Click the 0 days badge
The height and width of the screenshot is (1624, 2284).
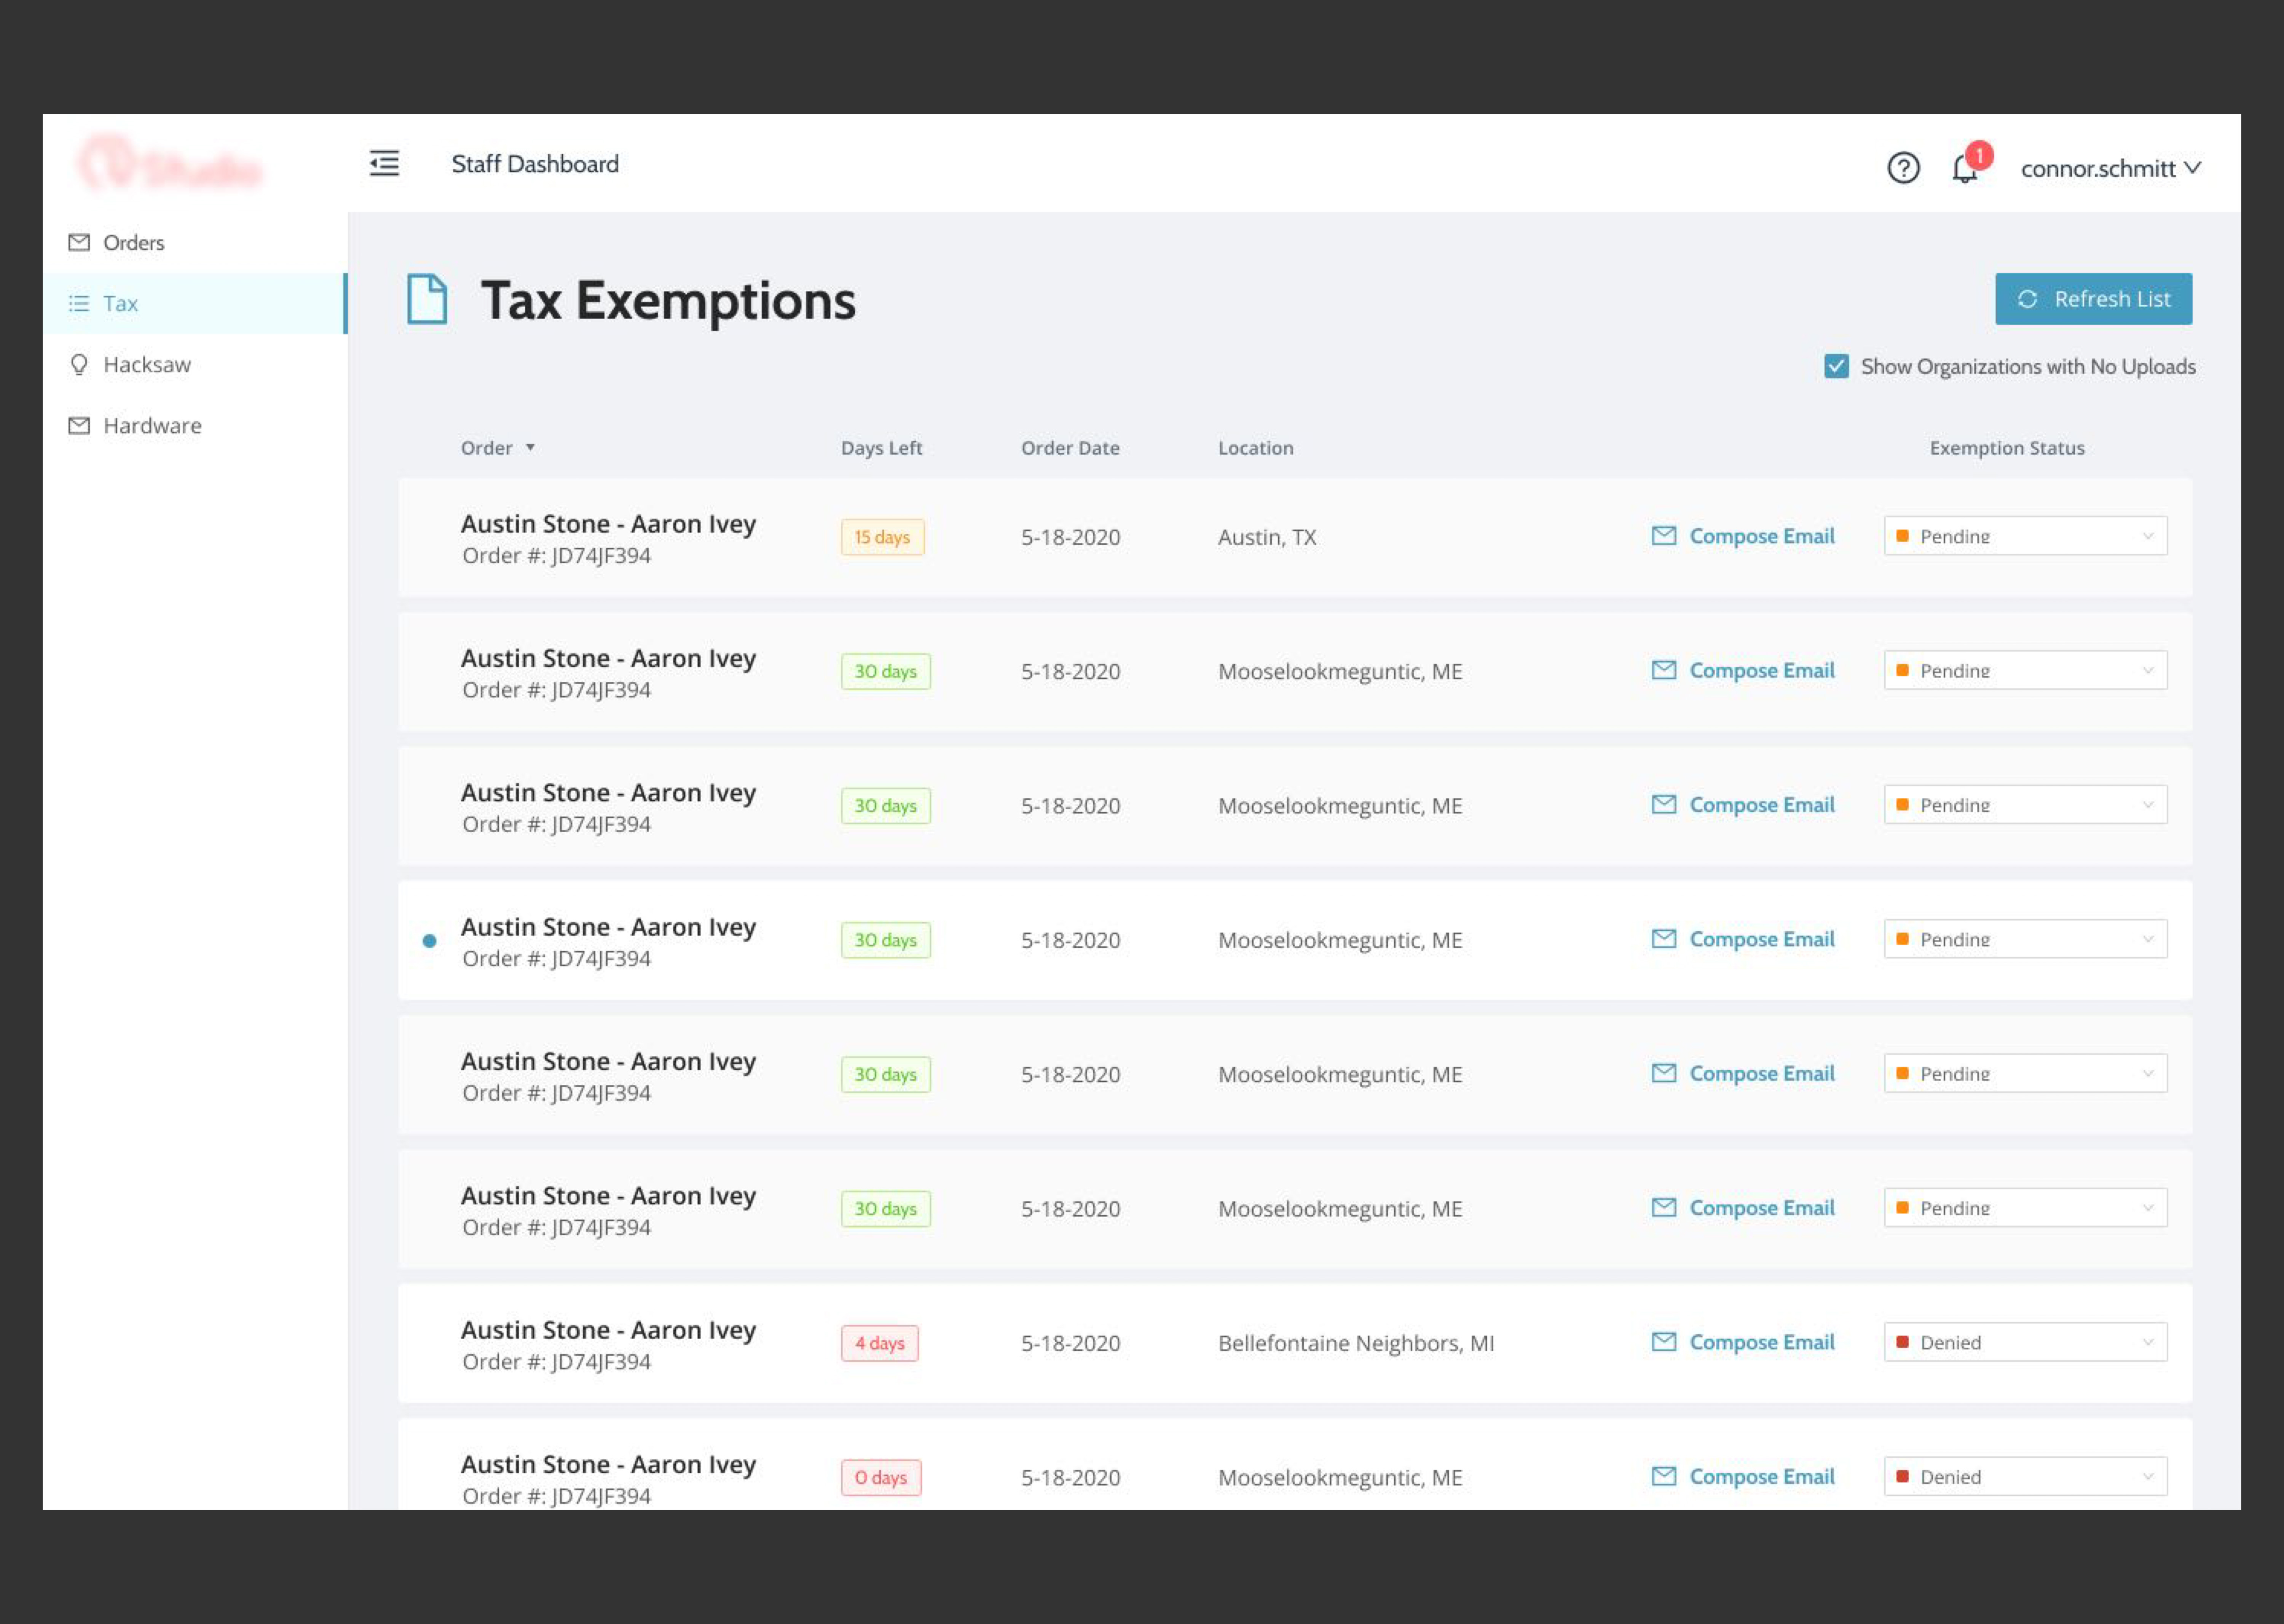pyautogui.click(x=881, y=1477)
